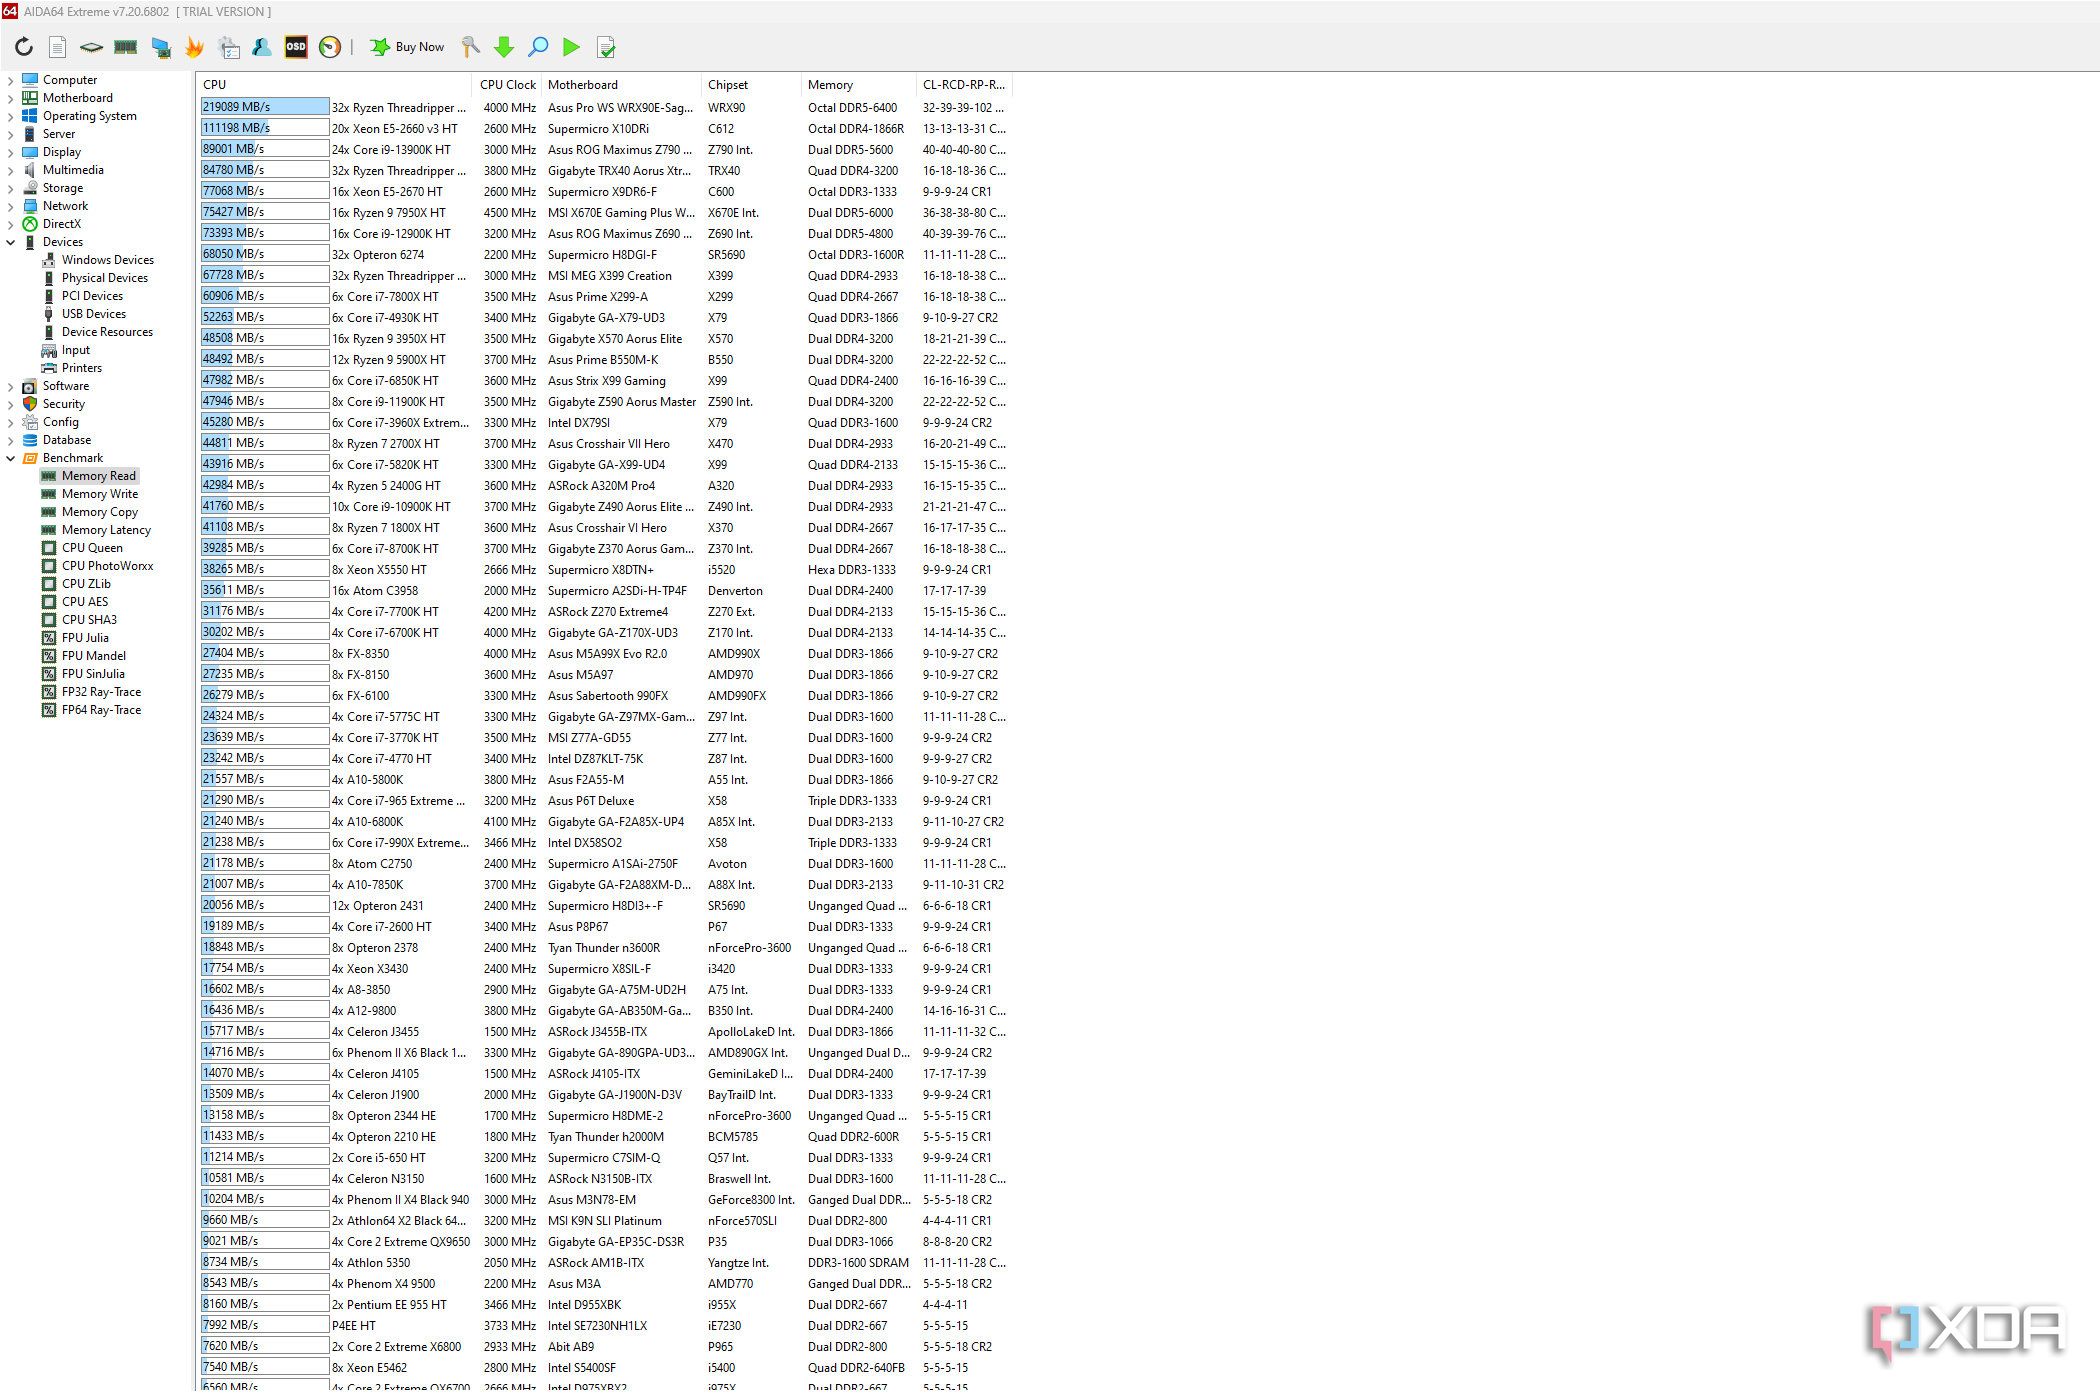Click the Refresh arrow icon in the toolbar

(24, 47)
